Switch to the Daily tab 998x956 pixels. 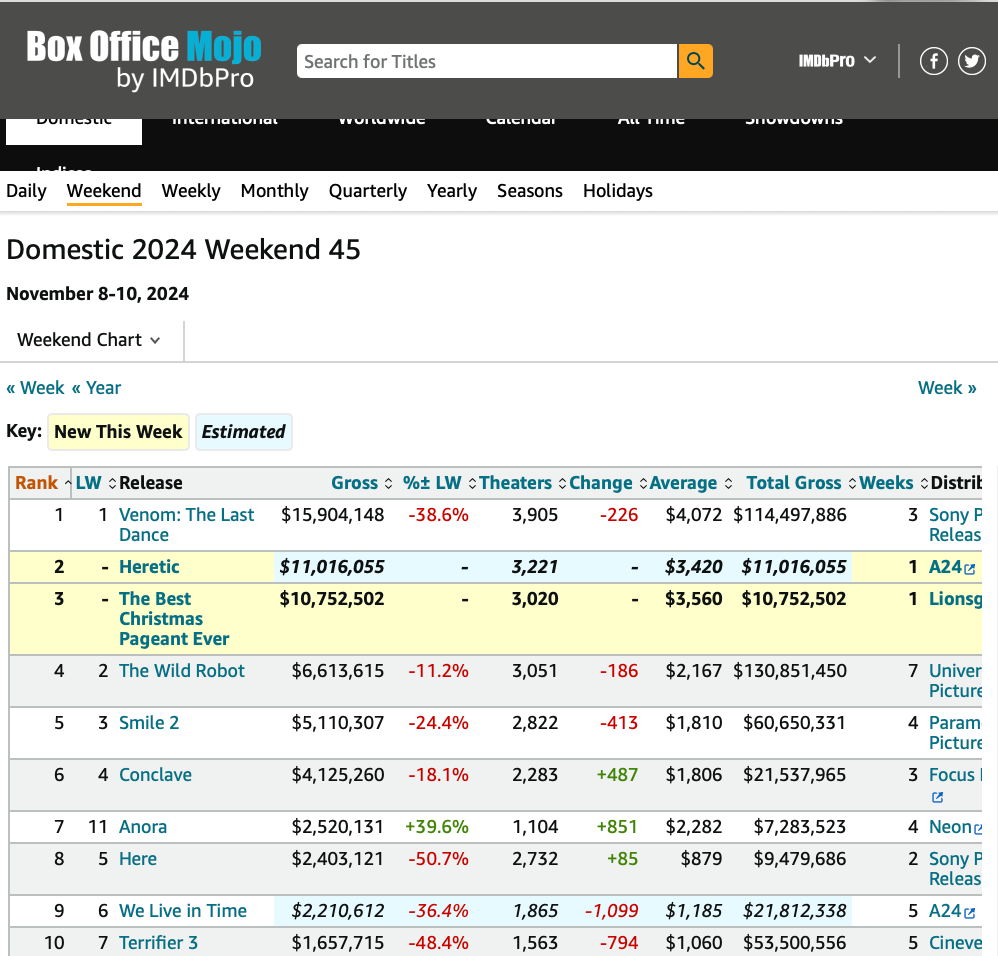pos(26,191)
